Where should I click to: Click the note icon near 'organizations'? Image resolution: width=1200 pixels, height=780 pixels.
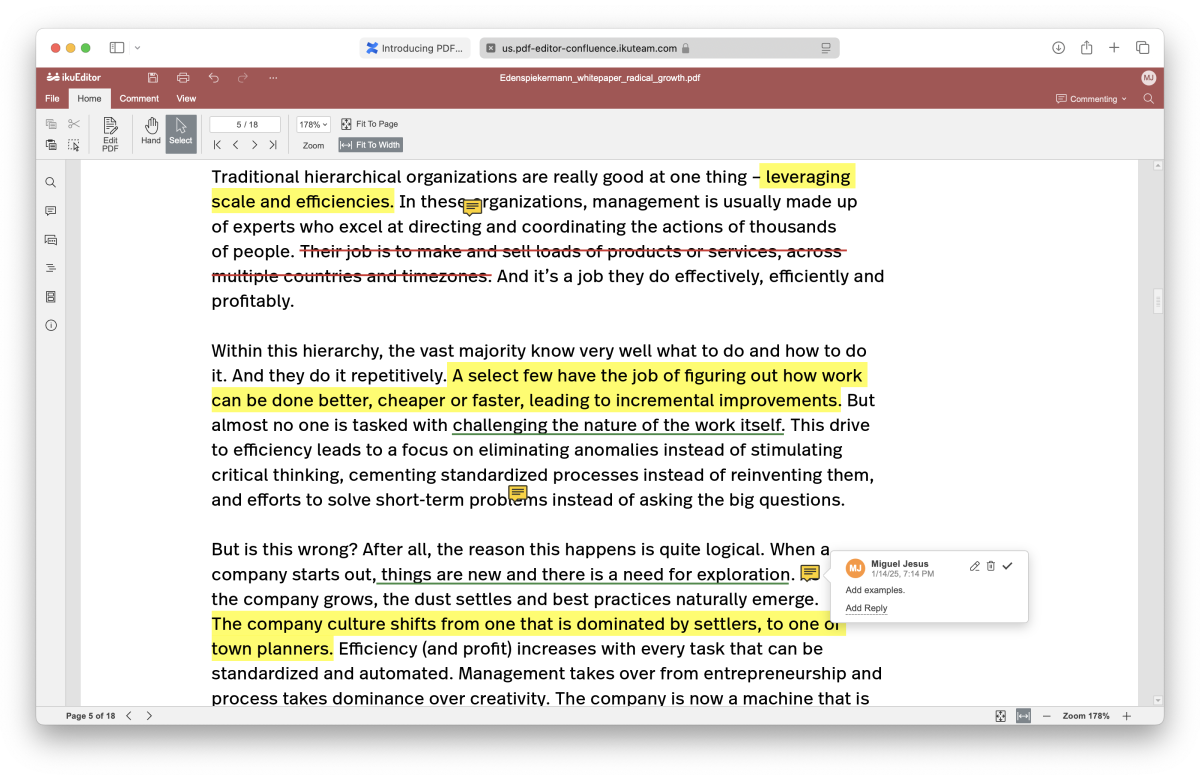[x=473, y=207]
